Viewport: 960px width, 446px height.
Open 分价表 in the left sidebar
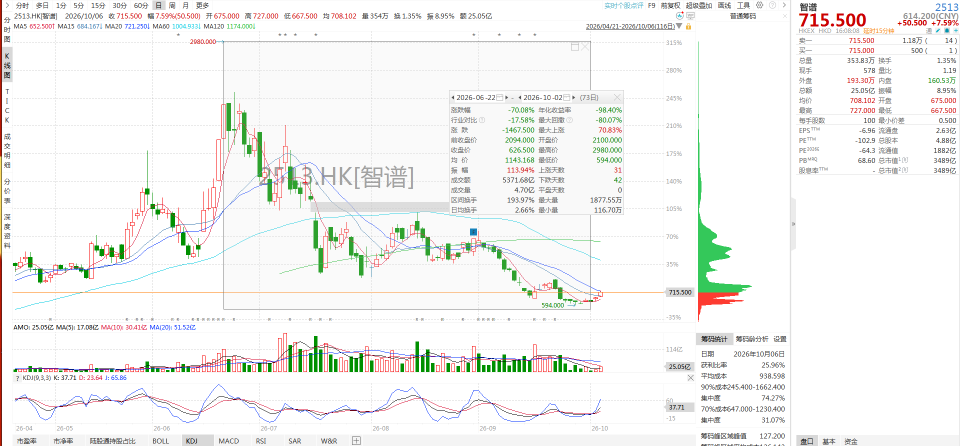coord(7,191)
